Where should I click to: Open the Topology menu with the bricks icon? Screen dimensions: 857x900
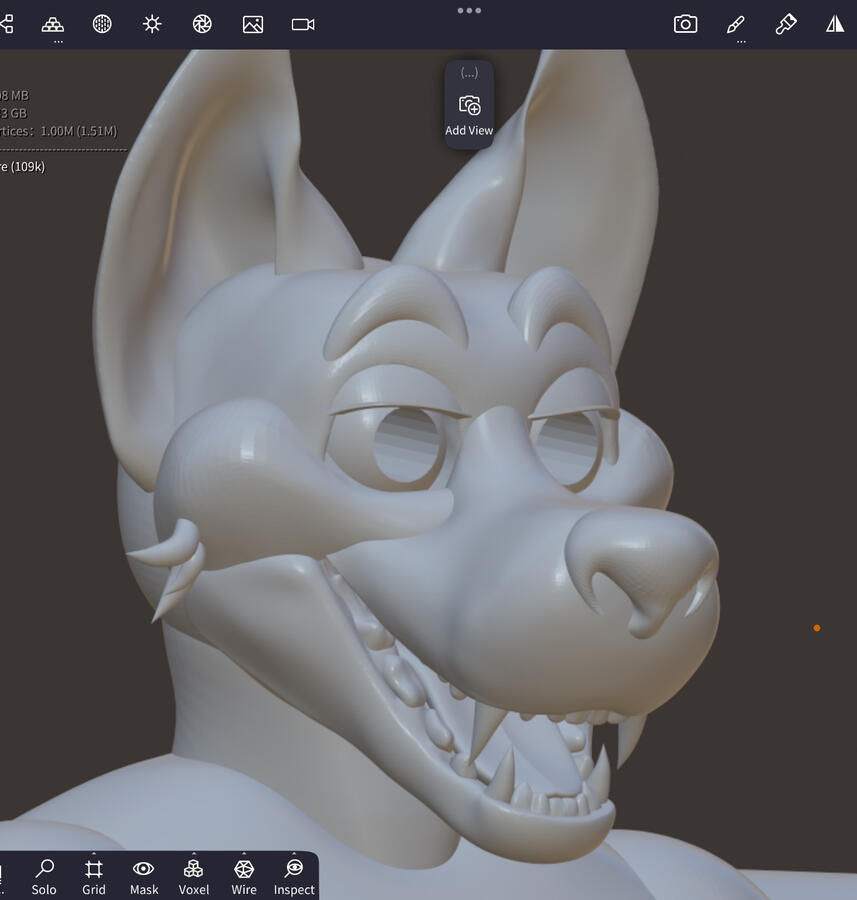point(52,24)
